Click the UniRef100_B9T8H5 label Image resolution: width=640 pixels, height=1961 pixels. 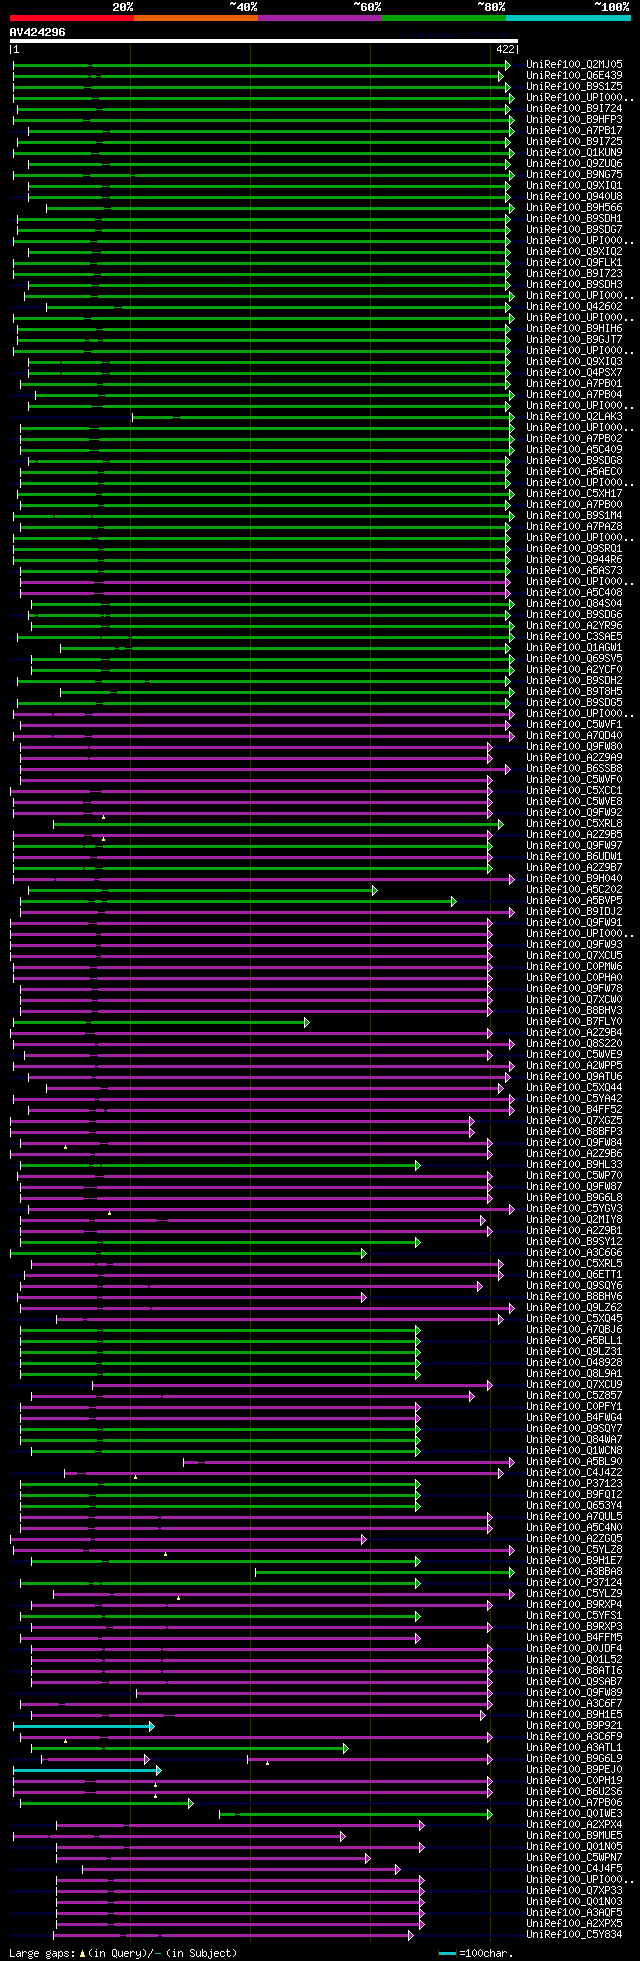(574, 691)
